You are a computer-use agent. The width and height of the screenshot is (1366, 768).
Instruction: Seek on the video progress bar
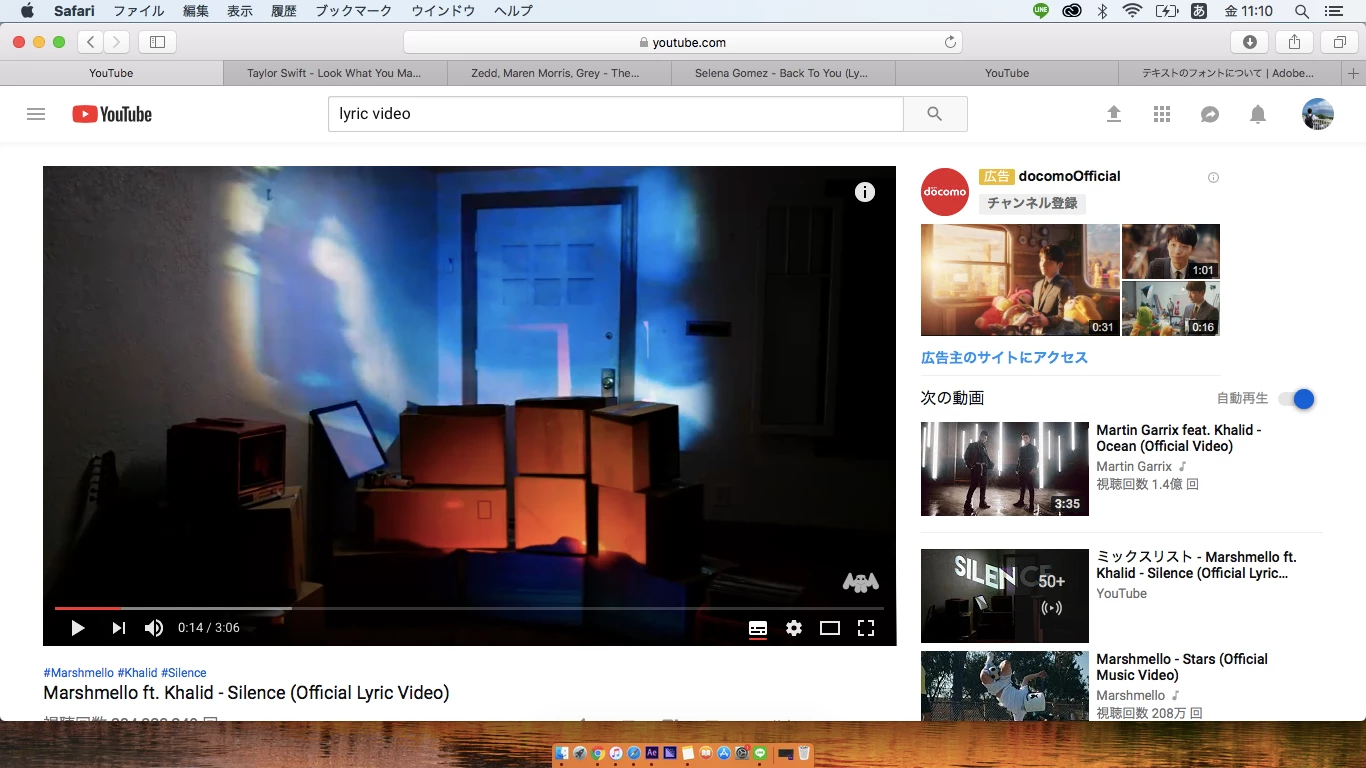click(469, 608)
